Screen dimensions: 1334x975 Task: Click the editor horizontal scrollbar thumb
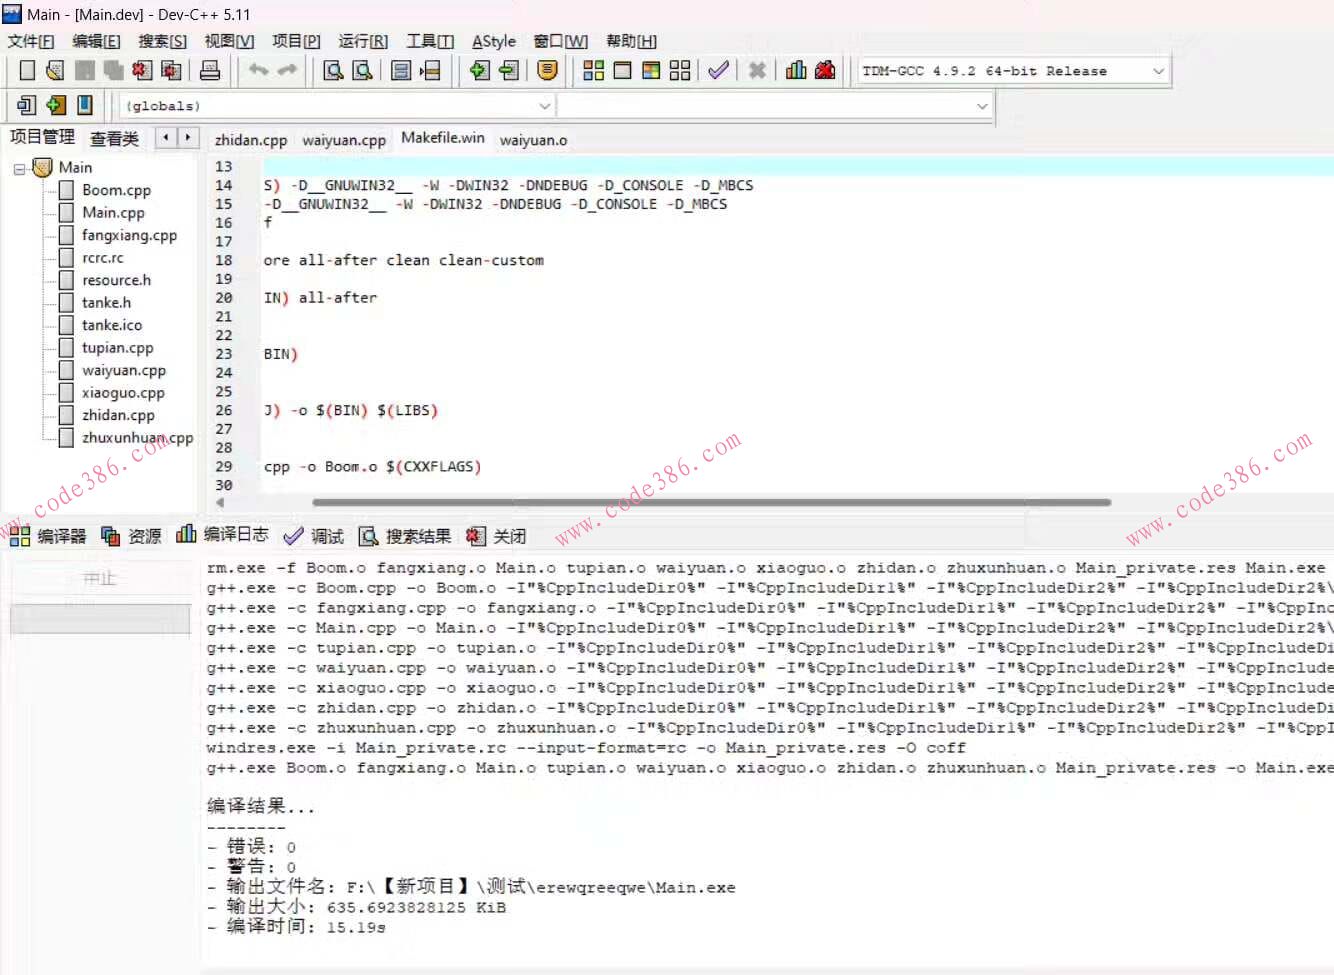(711, 502)
